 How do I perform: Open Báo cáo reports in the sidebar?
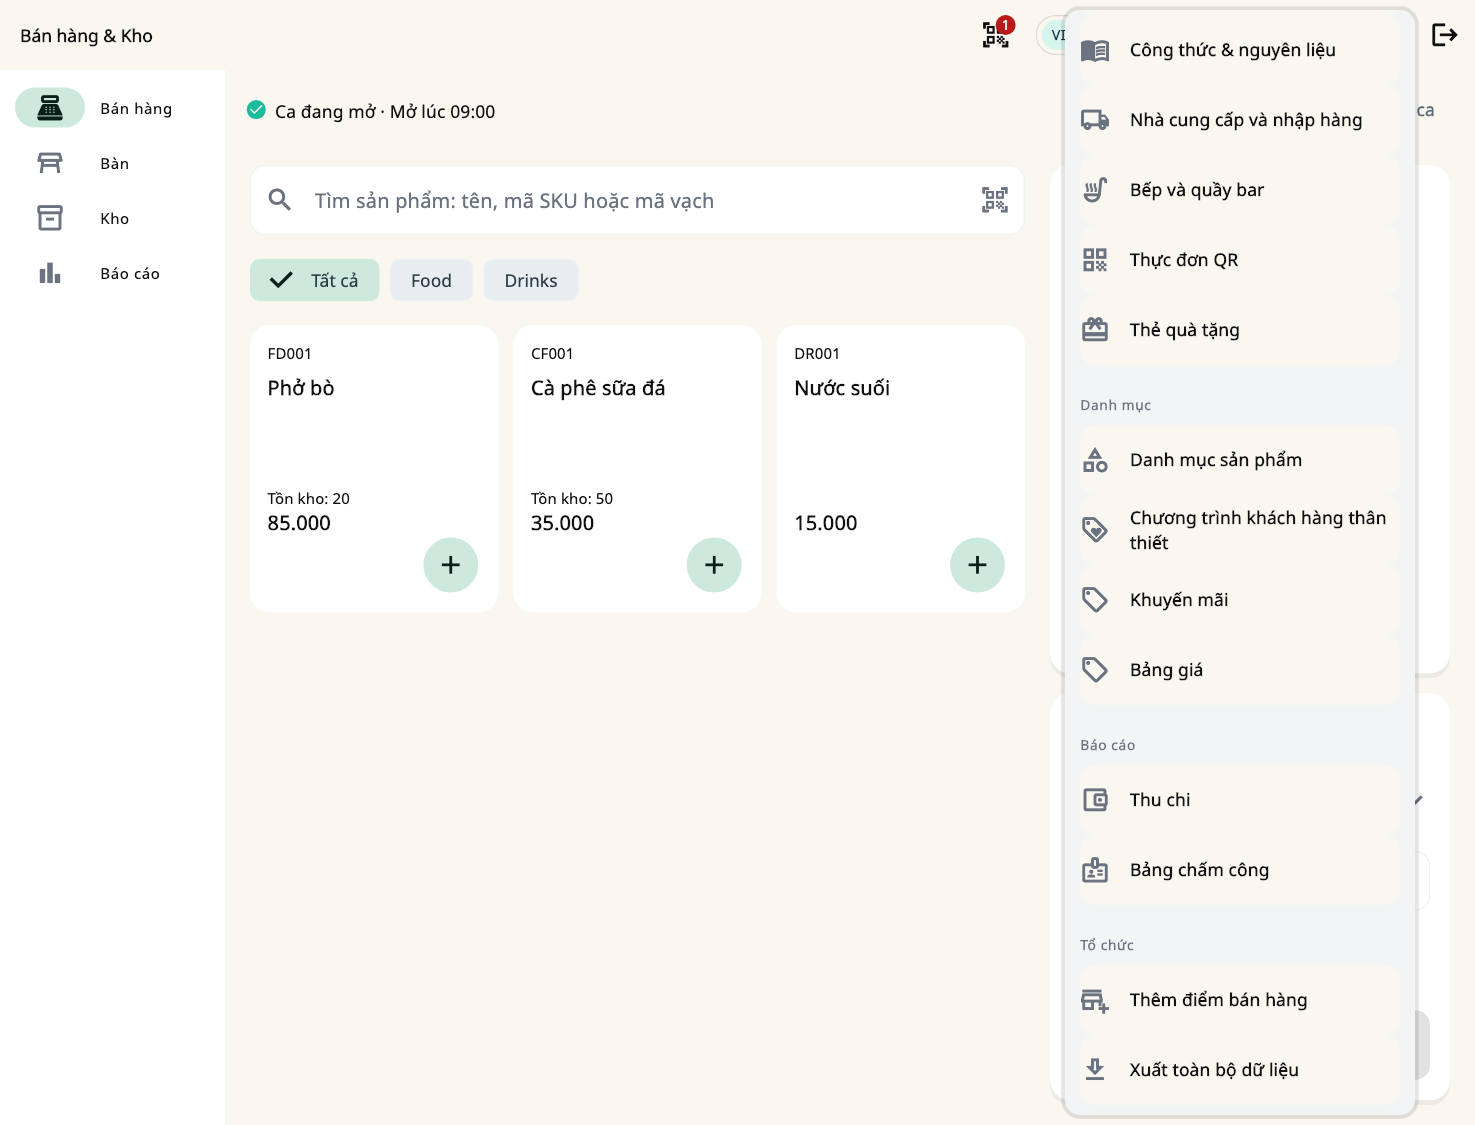click(112, 273)
